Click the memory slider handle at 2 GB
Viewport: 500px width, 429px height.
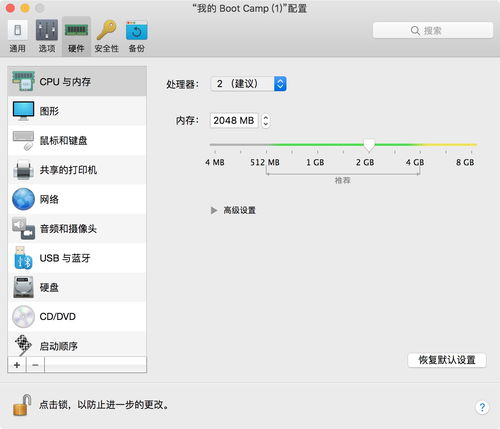tap(369, 145)
